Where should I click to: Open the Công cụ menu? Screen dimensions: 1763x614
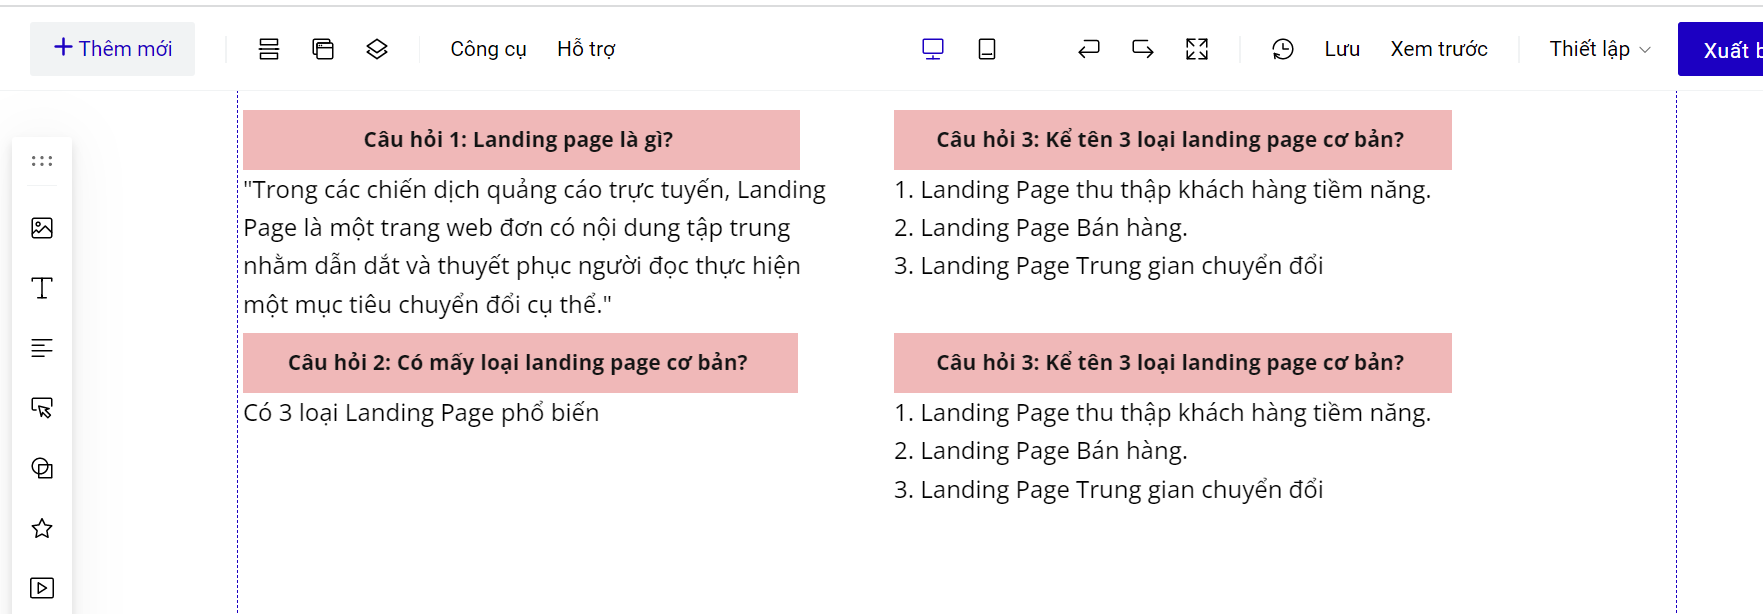[488, 49]
